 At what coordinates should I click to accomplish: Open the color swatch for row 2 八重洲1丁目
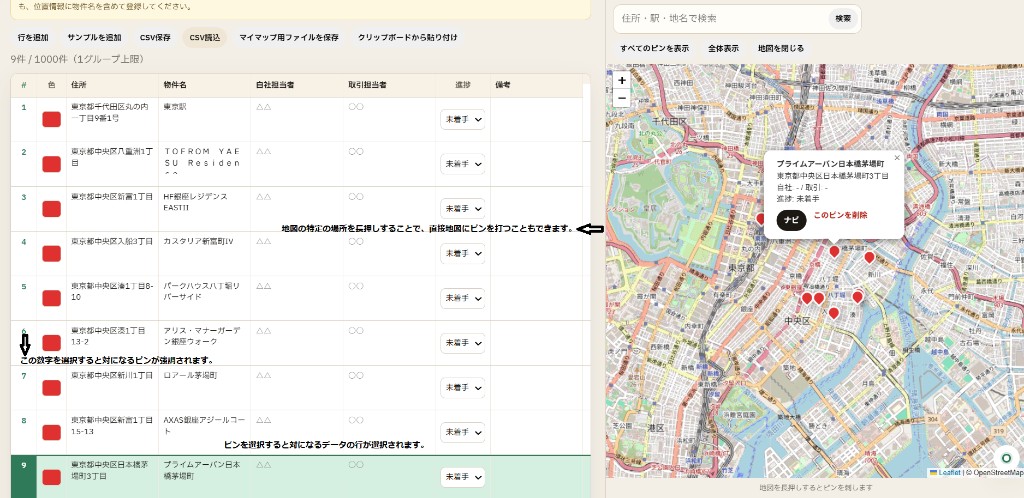(52, 164)
